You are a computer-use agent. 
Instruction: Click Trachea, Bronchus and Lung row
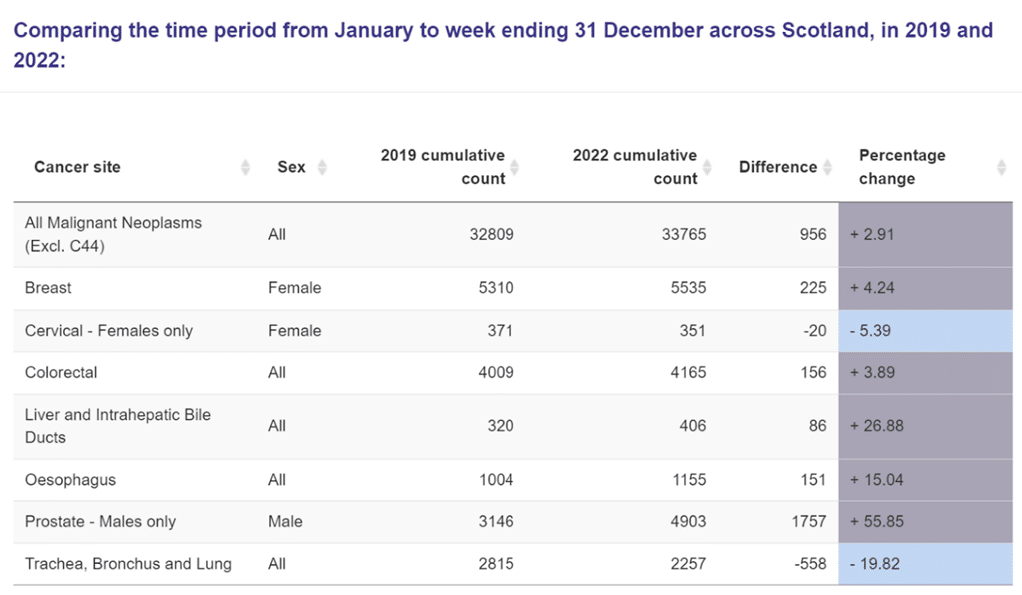(513, 564)
